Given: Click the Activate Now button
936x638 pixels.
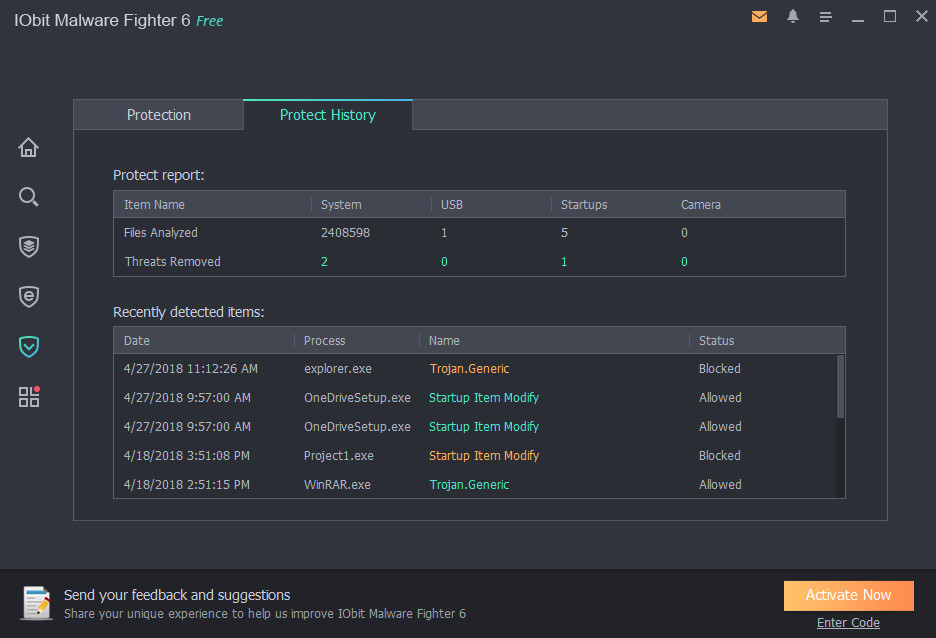Looking at the screenshot, I should (848, 595).
